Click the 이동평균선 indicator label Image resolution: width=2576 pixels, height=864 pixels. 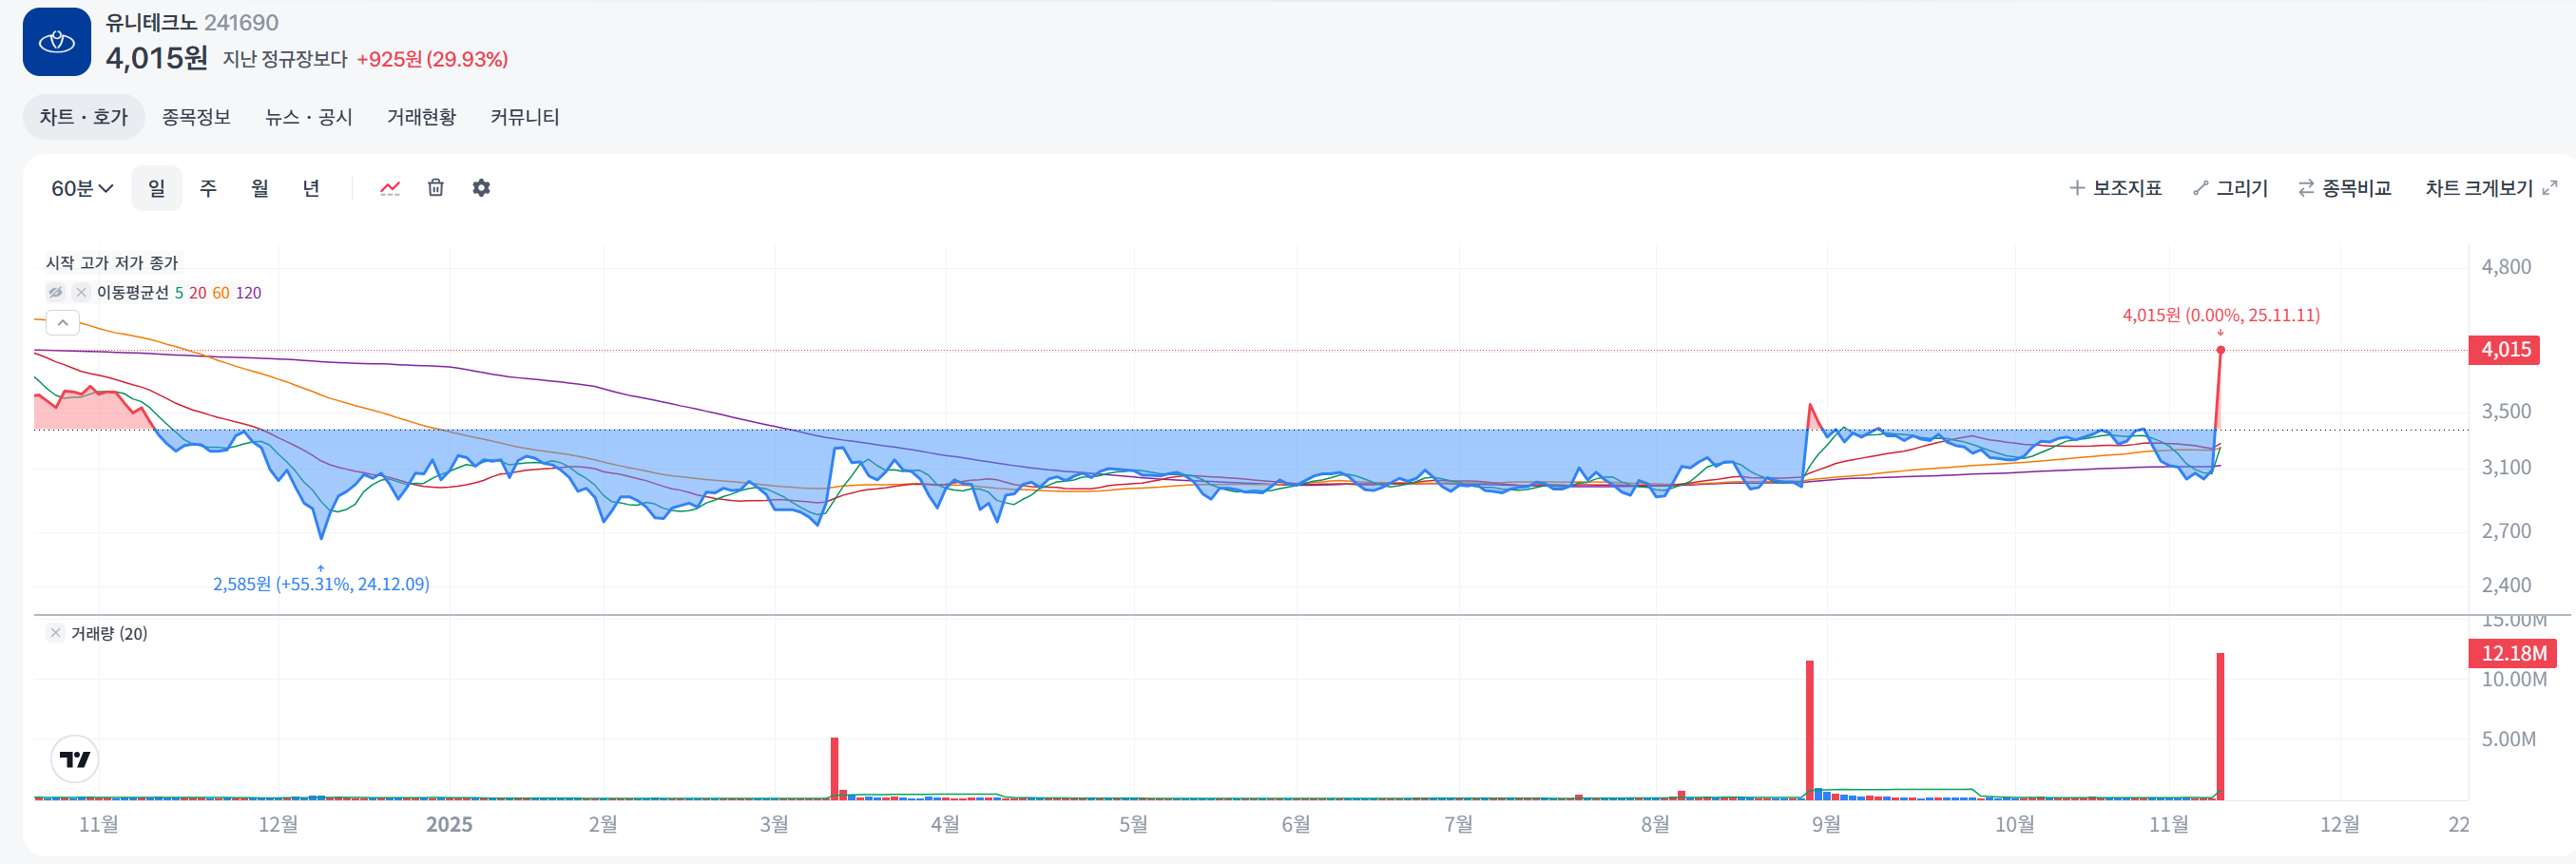click(133, 292)
